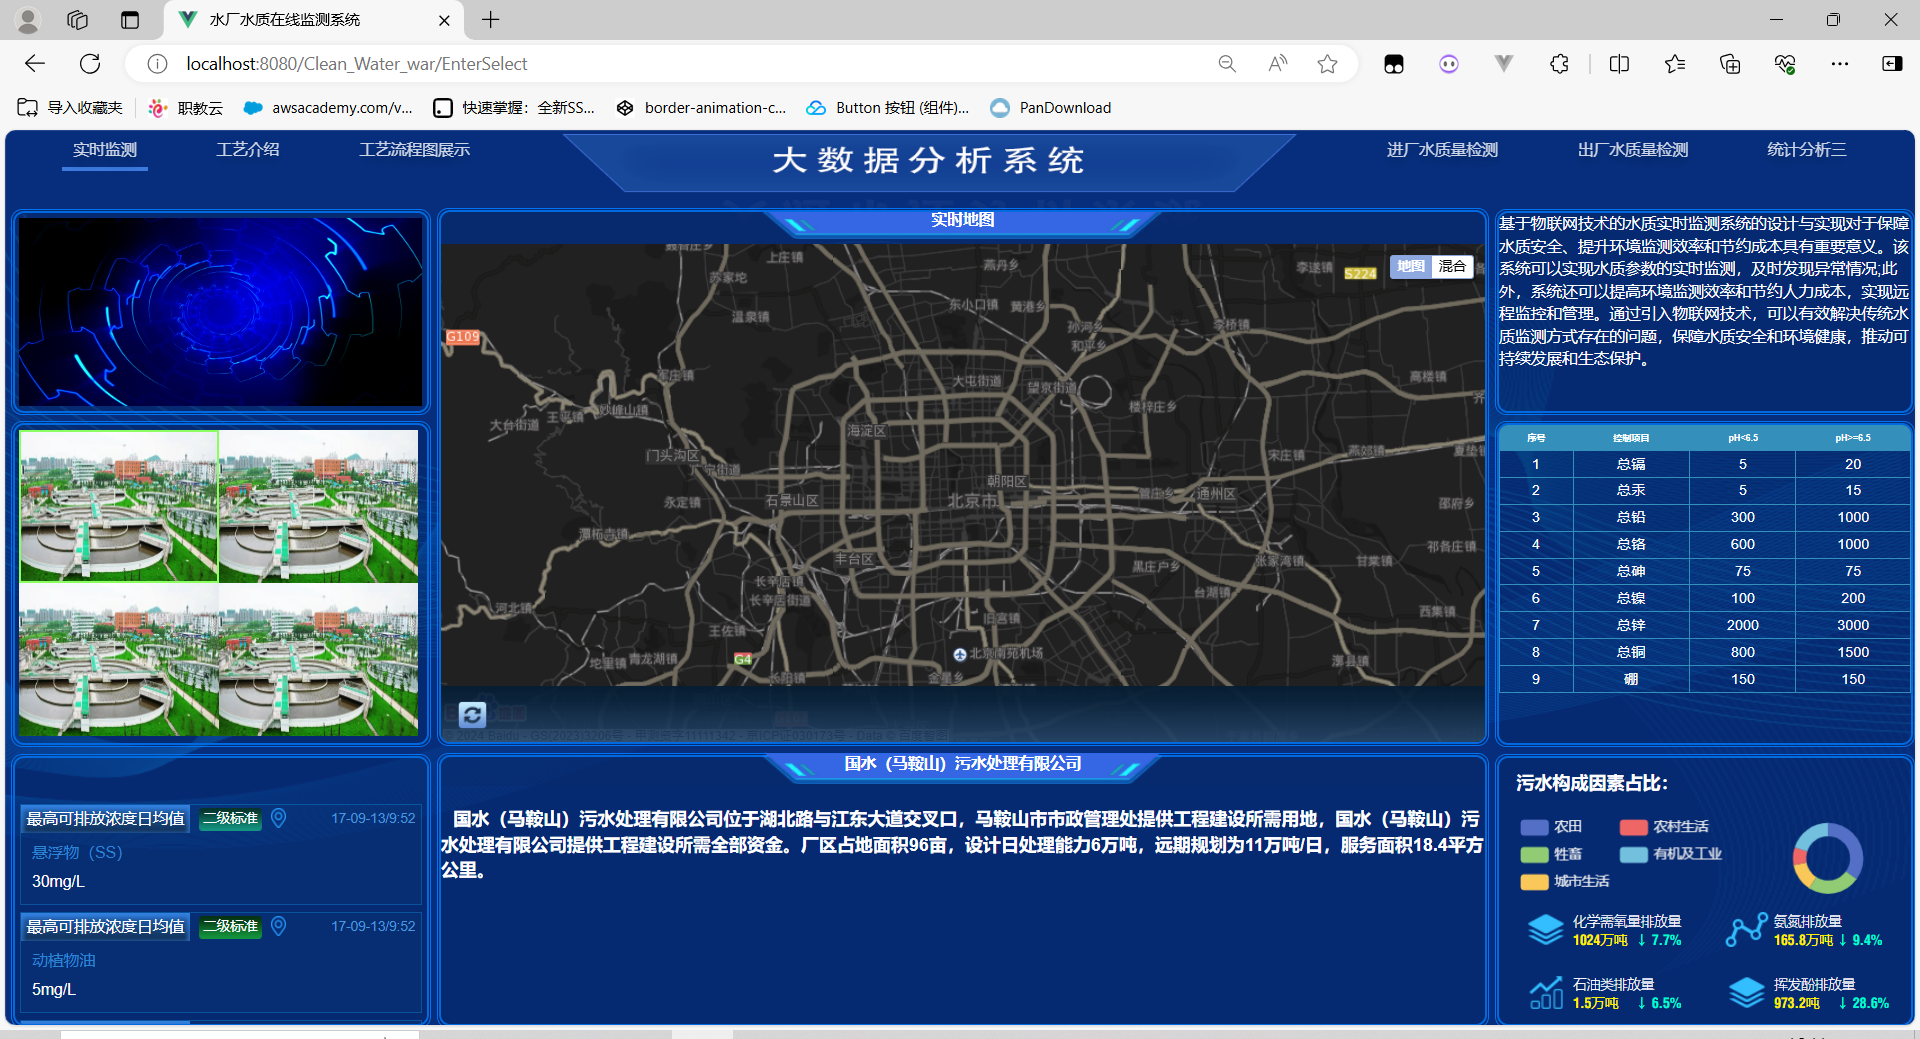The height and width of the screenshot is (1039, 1920).
Task: Click the 氨氮排放量 graph icon
Action: 1747,930
